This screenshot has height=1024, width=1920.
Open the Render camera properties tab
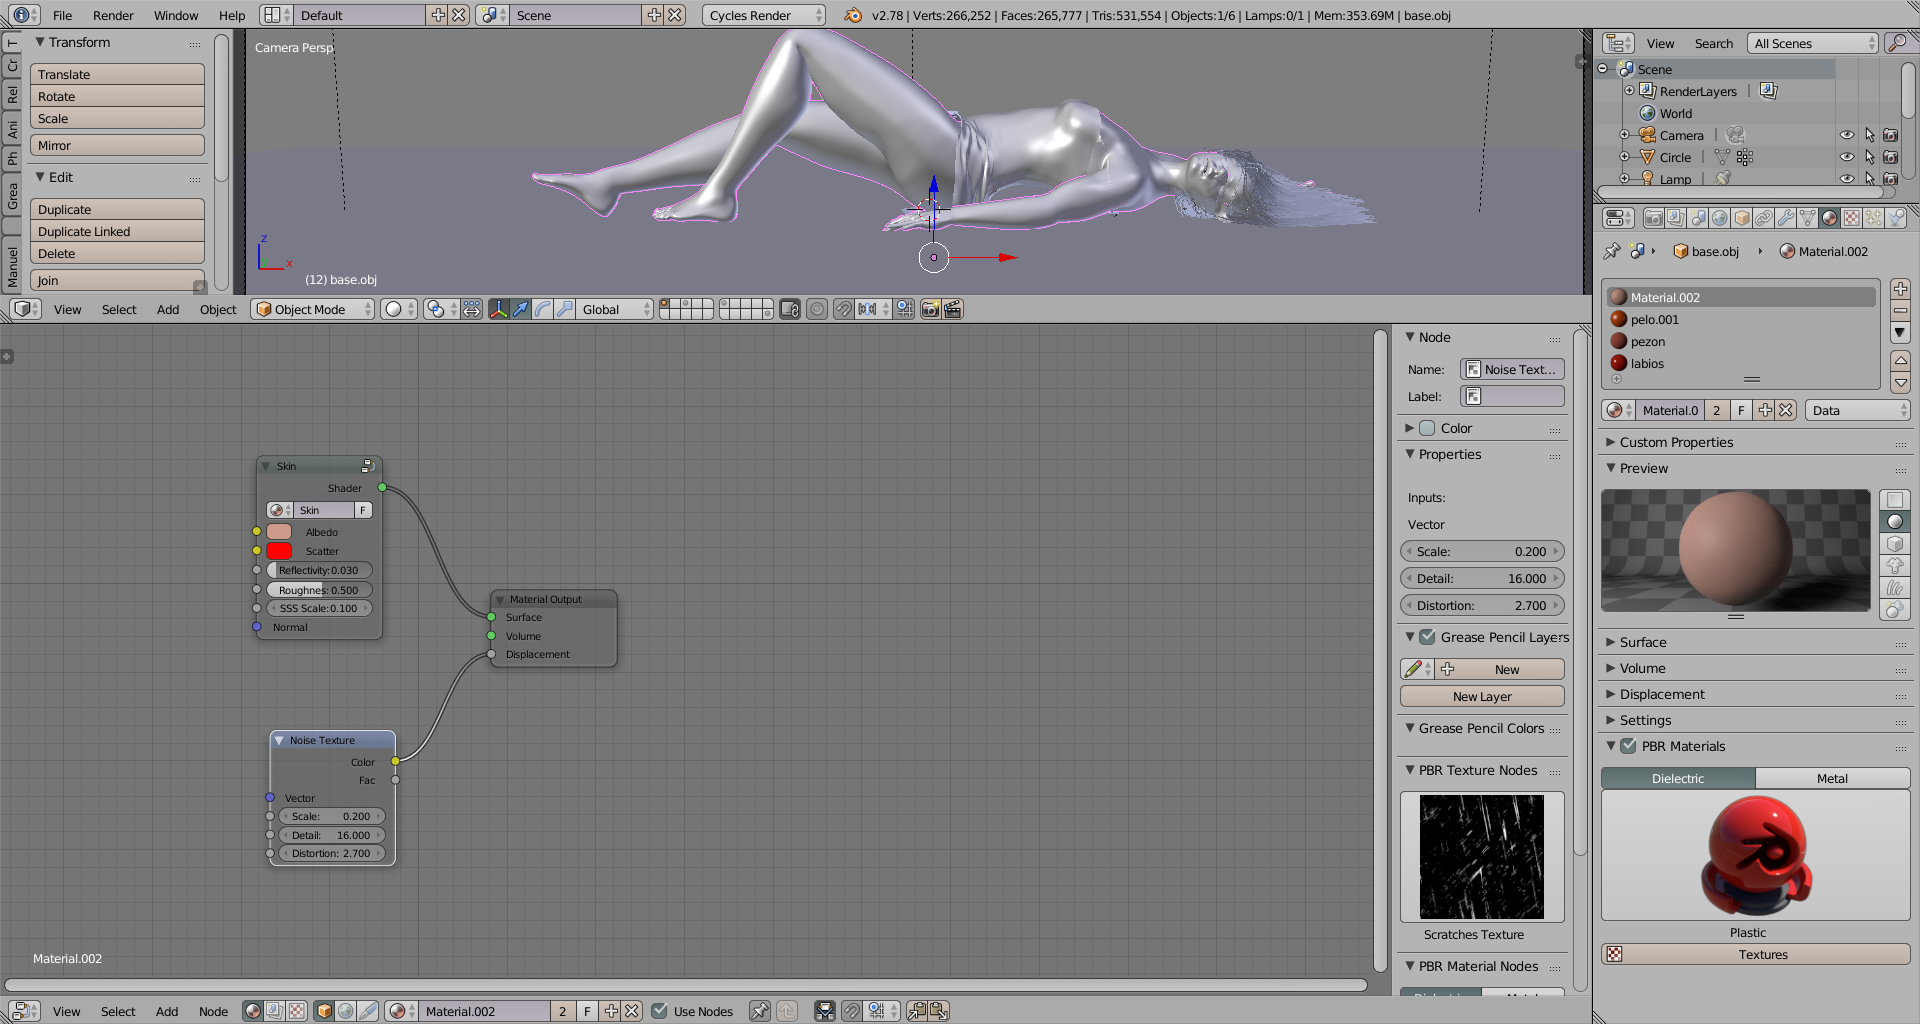coord(1654,218)
